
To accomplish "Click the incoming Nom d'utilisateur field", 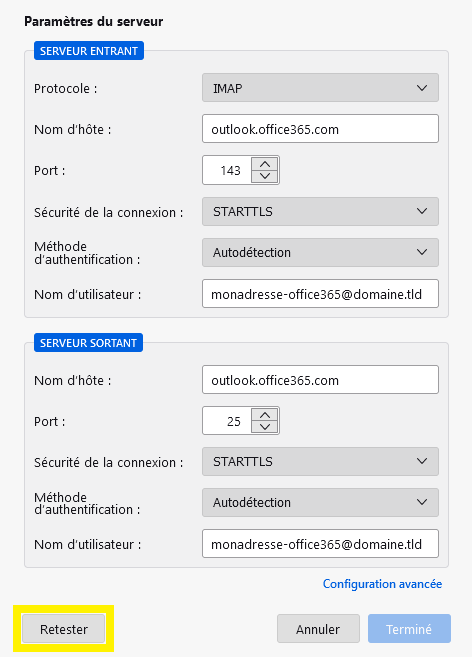I will click(x=320, y=294).
